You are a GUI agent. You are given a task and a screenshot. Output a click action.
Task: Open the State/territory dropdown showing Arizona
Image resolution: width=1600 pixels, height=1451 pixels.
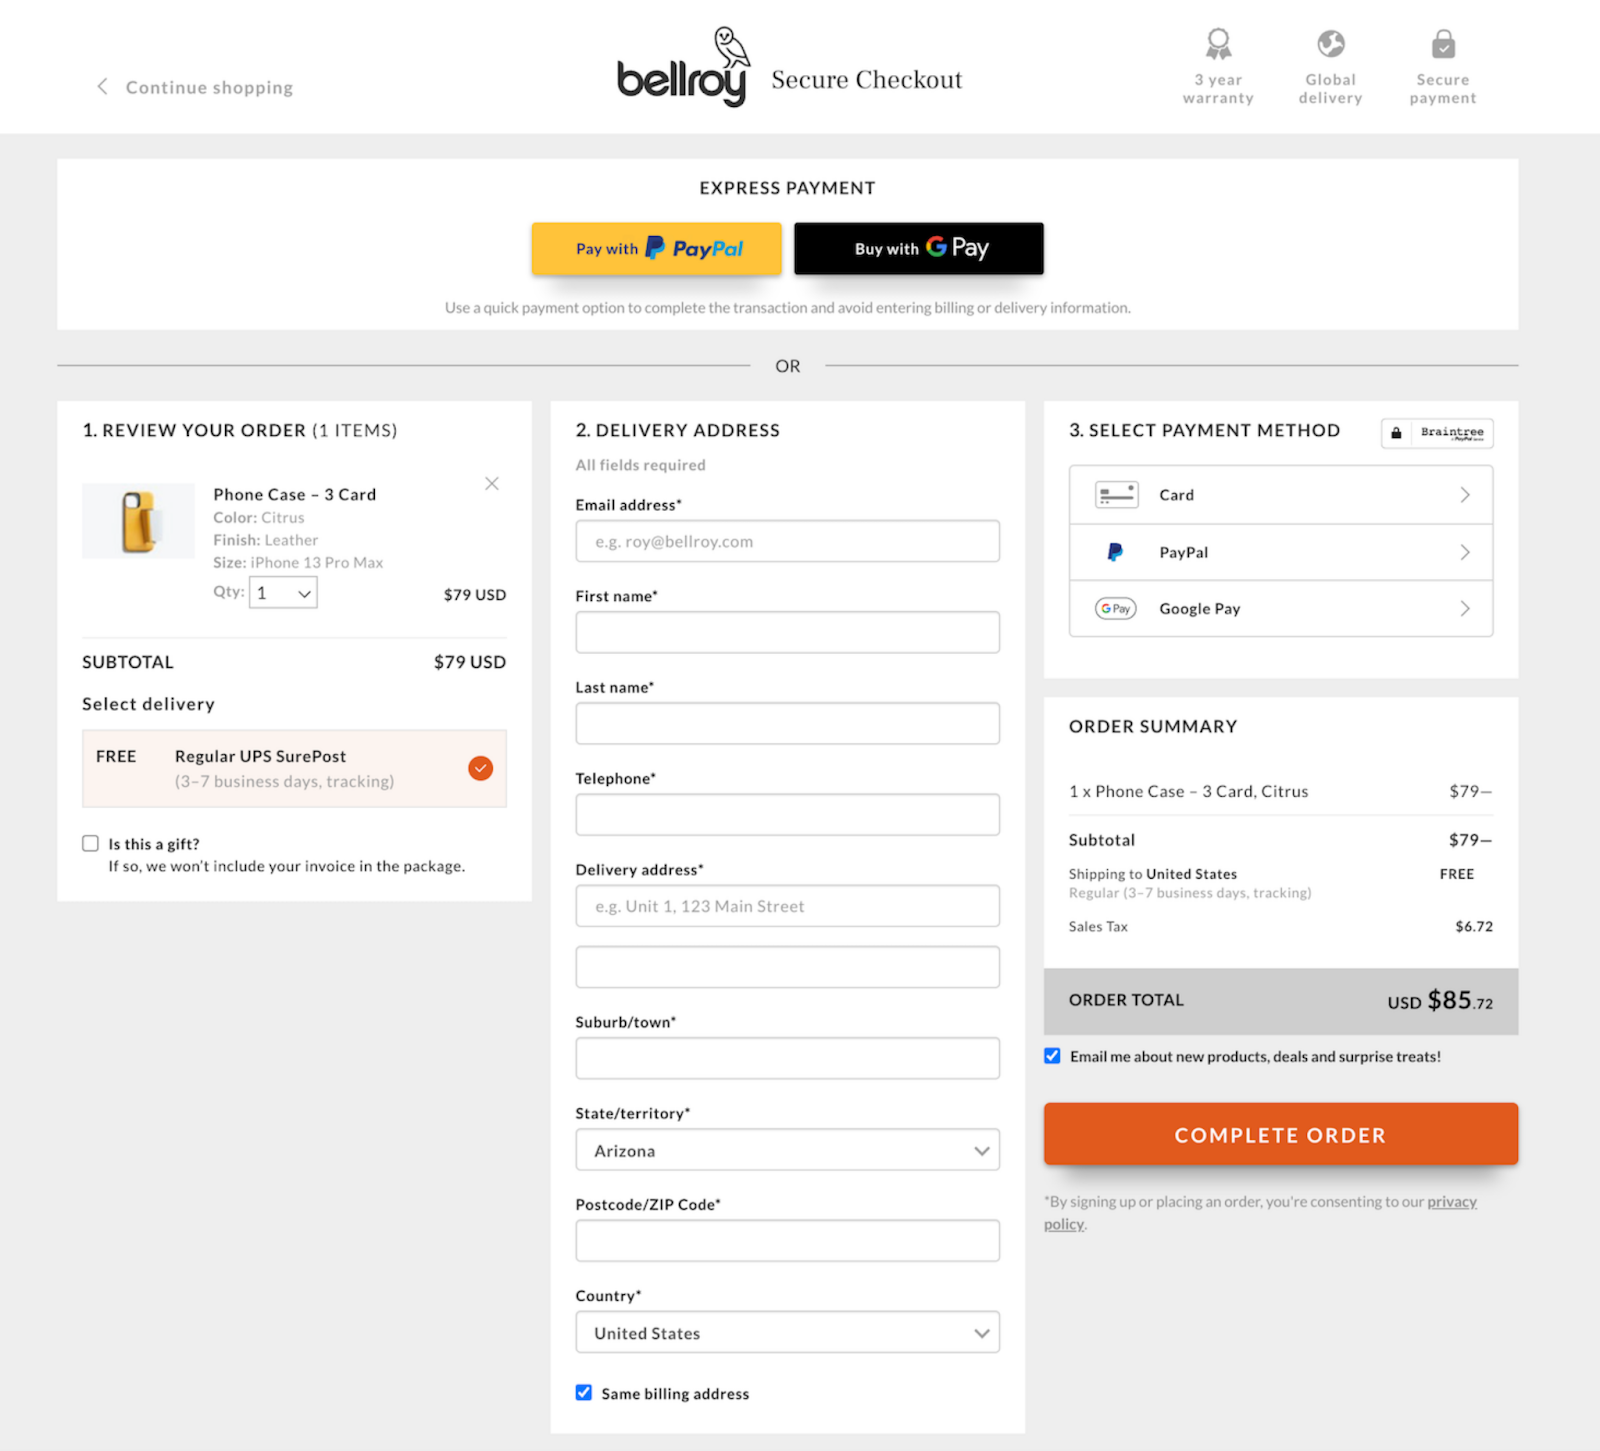[x=788, y=1150]
